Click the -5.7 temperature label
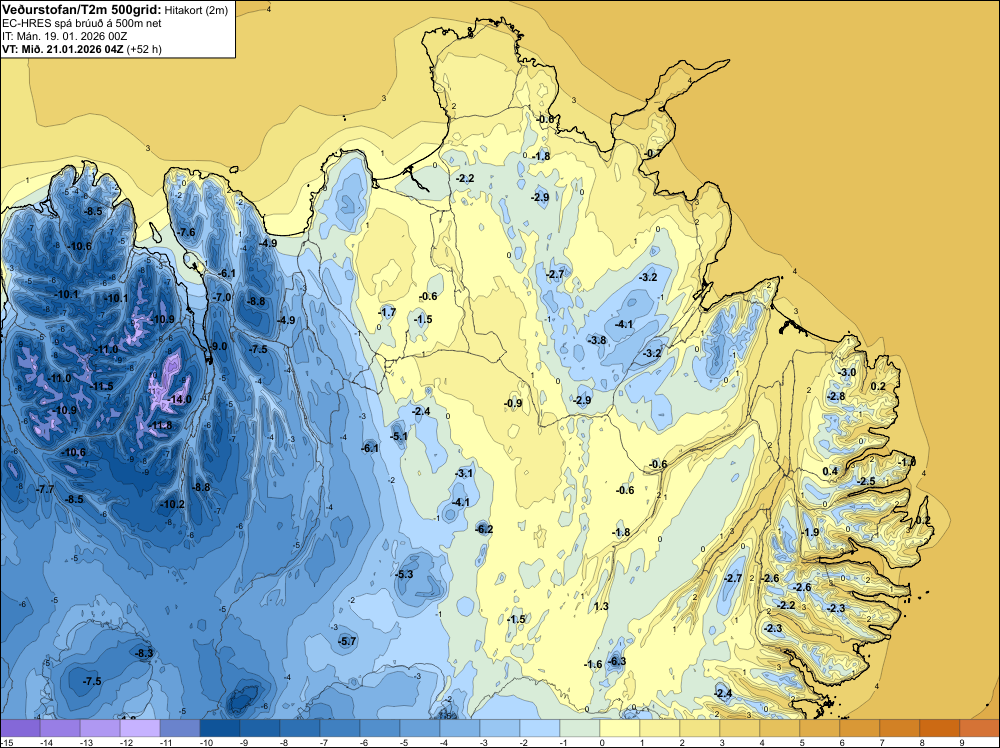Viewport: 1000px width, 748px height. tap(348, 641)
